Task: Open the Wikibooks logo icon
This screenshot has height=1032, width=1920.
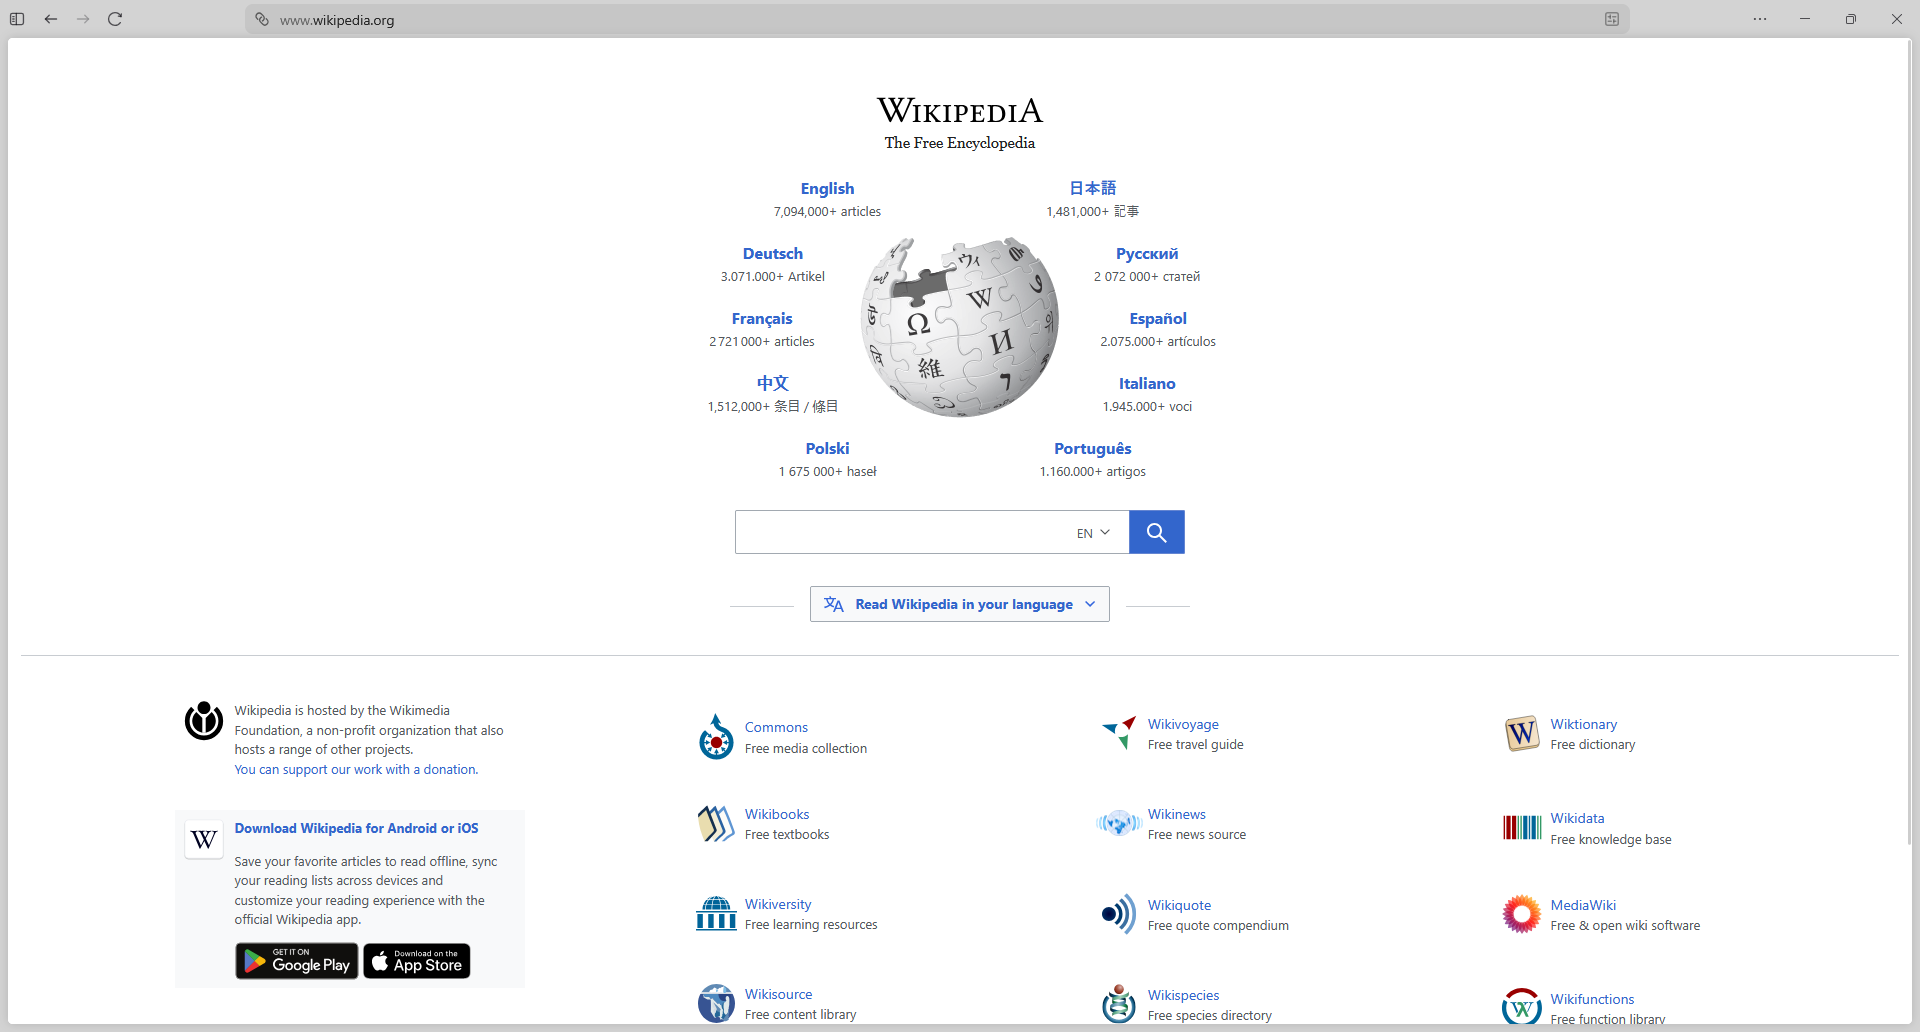Action: (x=716, y=824)
